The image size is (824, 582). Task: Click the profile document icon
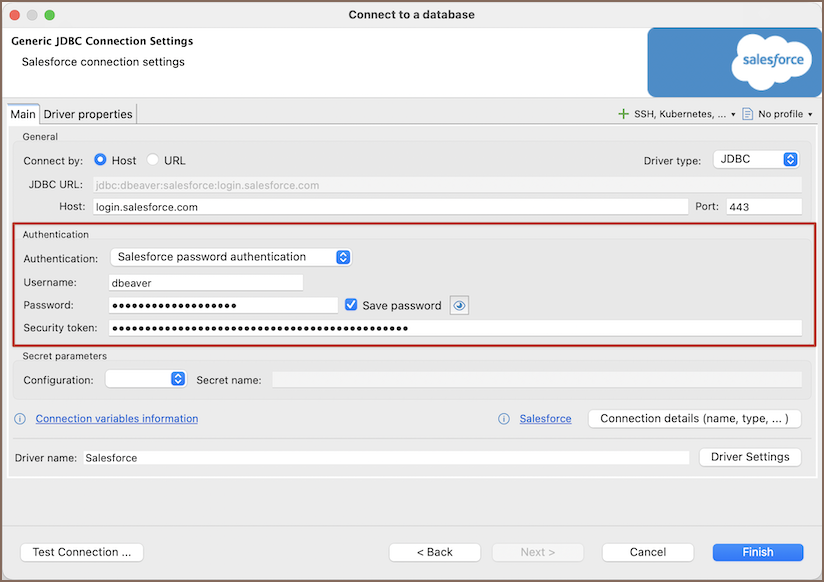[747, 114]
